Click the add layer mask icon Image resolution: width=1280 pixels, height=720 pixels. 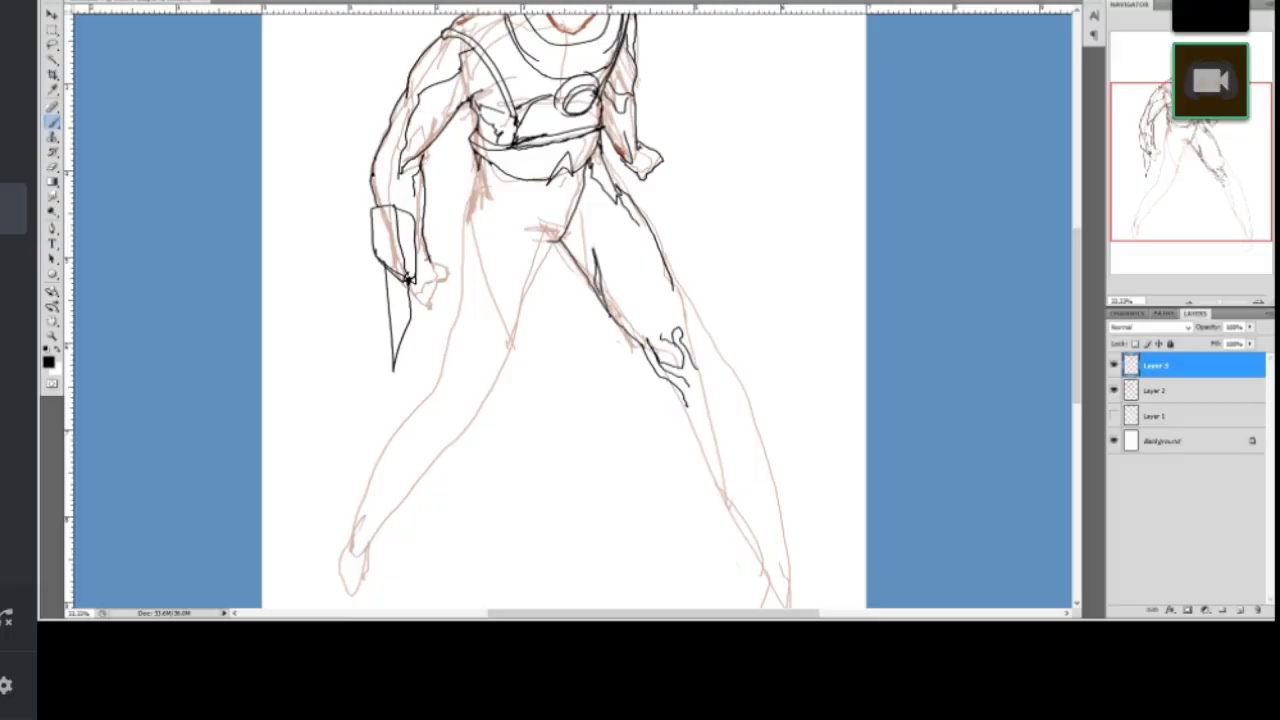click(x=1187, y=609)
